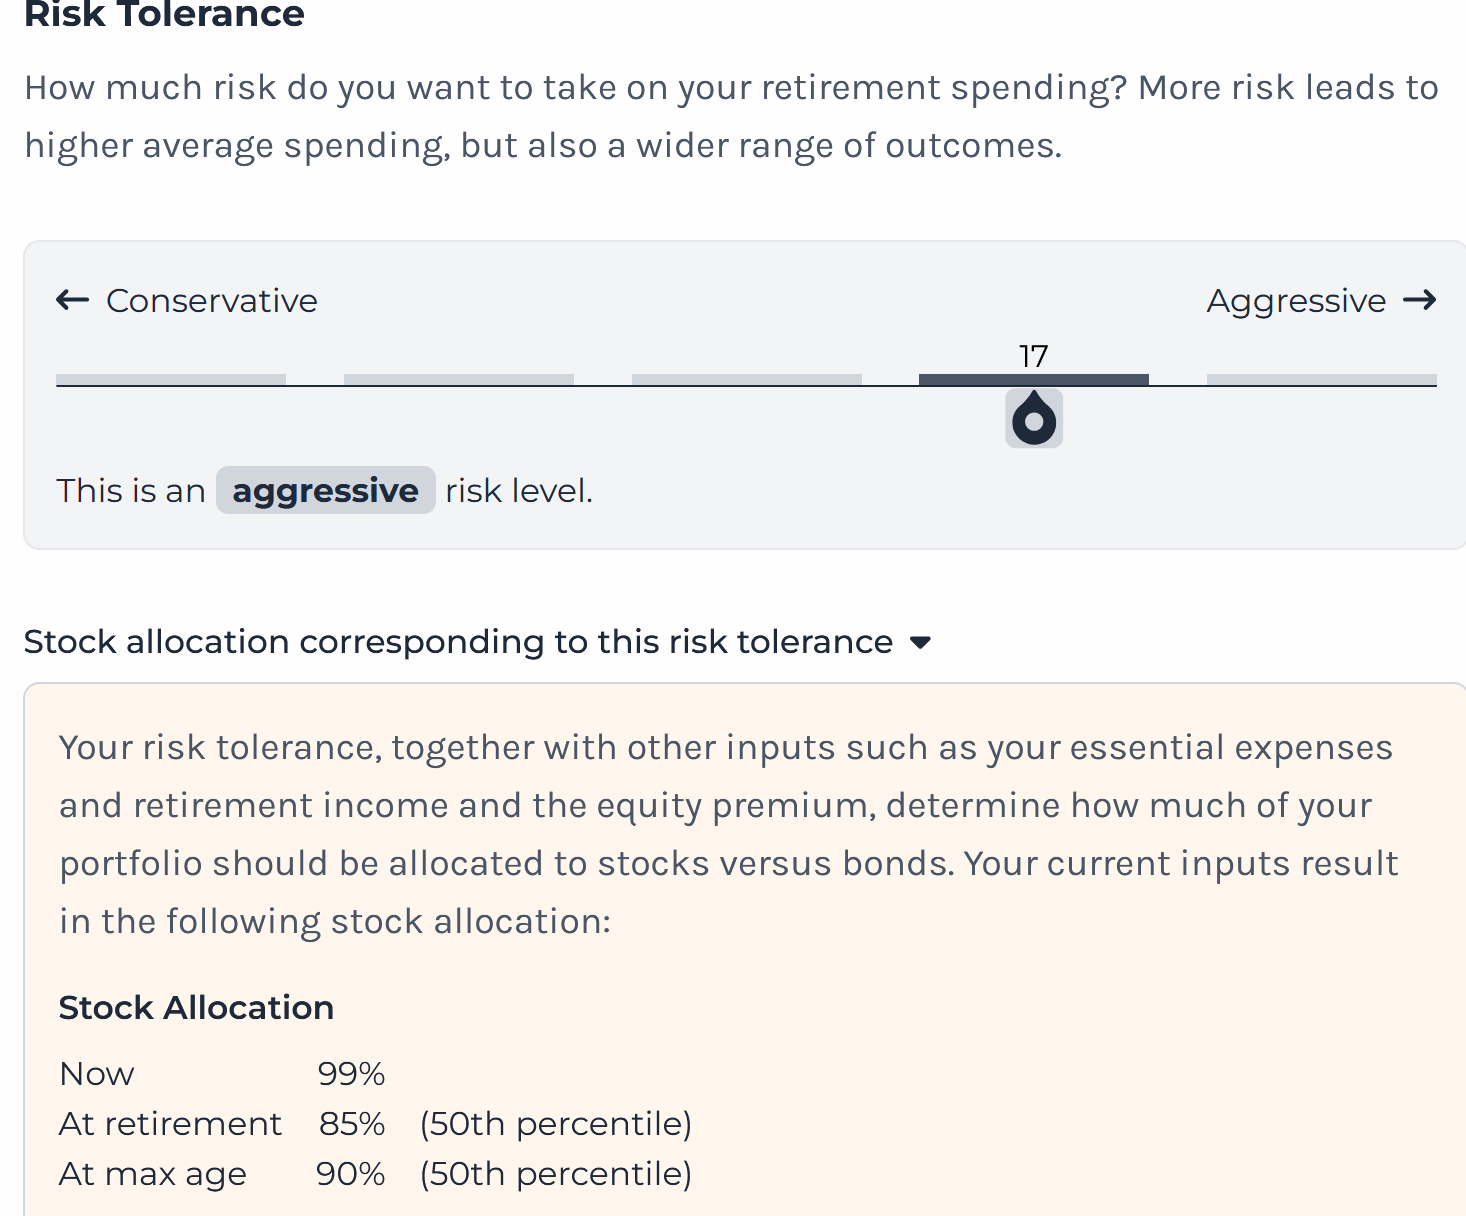Click the 99% Now allocation value
Viewport: 1466px width, 1216px height.
click(x=351, y=1074)
